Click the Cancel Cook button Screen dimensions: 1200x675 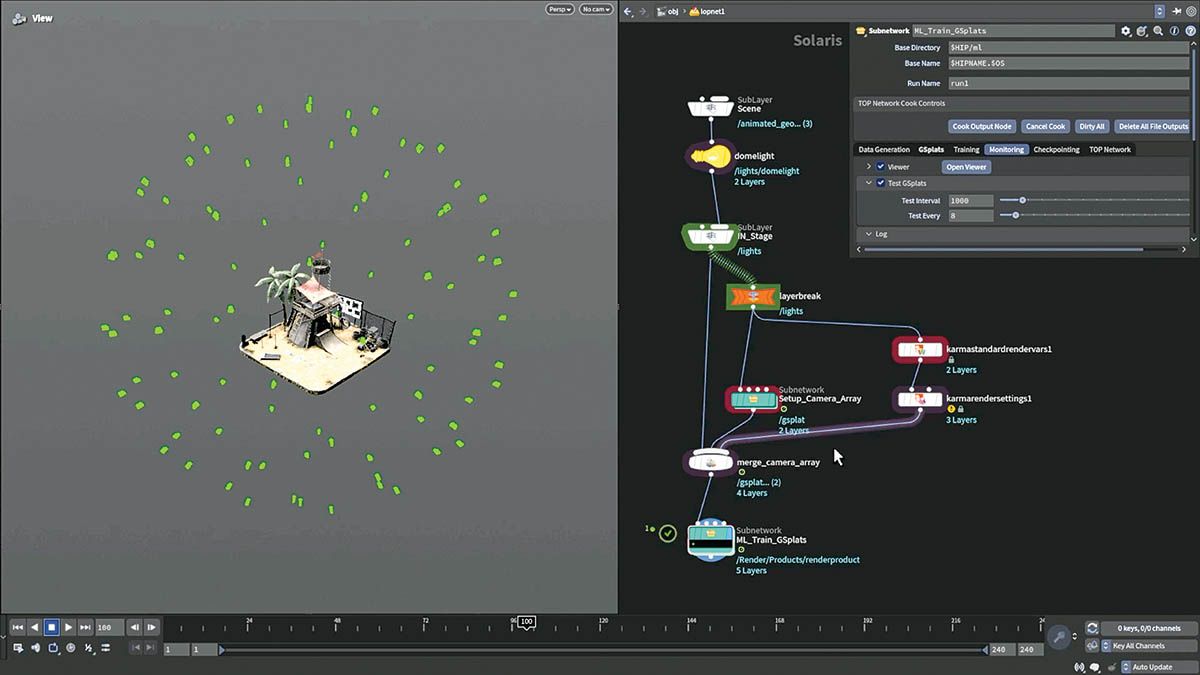pos(1045,127)
